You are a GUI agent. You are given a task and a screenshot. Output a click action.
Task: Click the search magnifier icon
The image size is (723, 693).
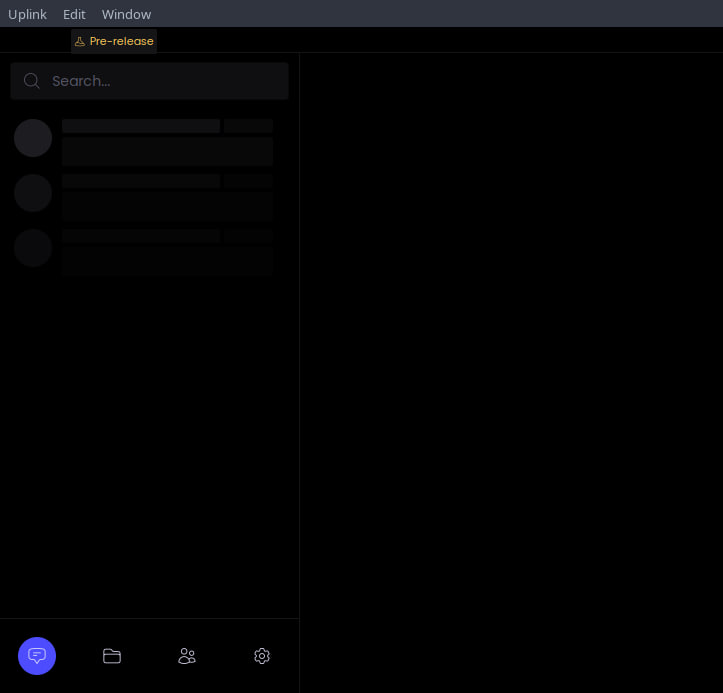(x=31, y=81)
